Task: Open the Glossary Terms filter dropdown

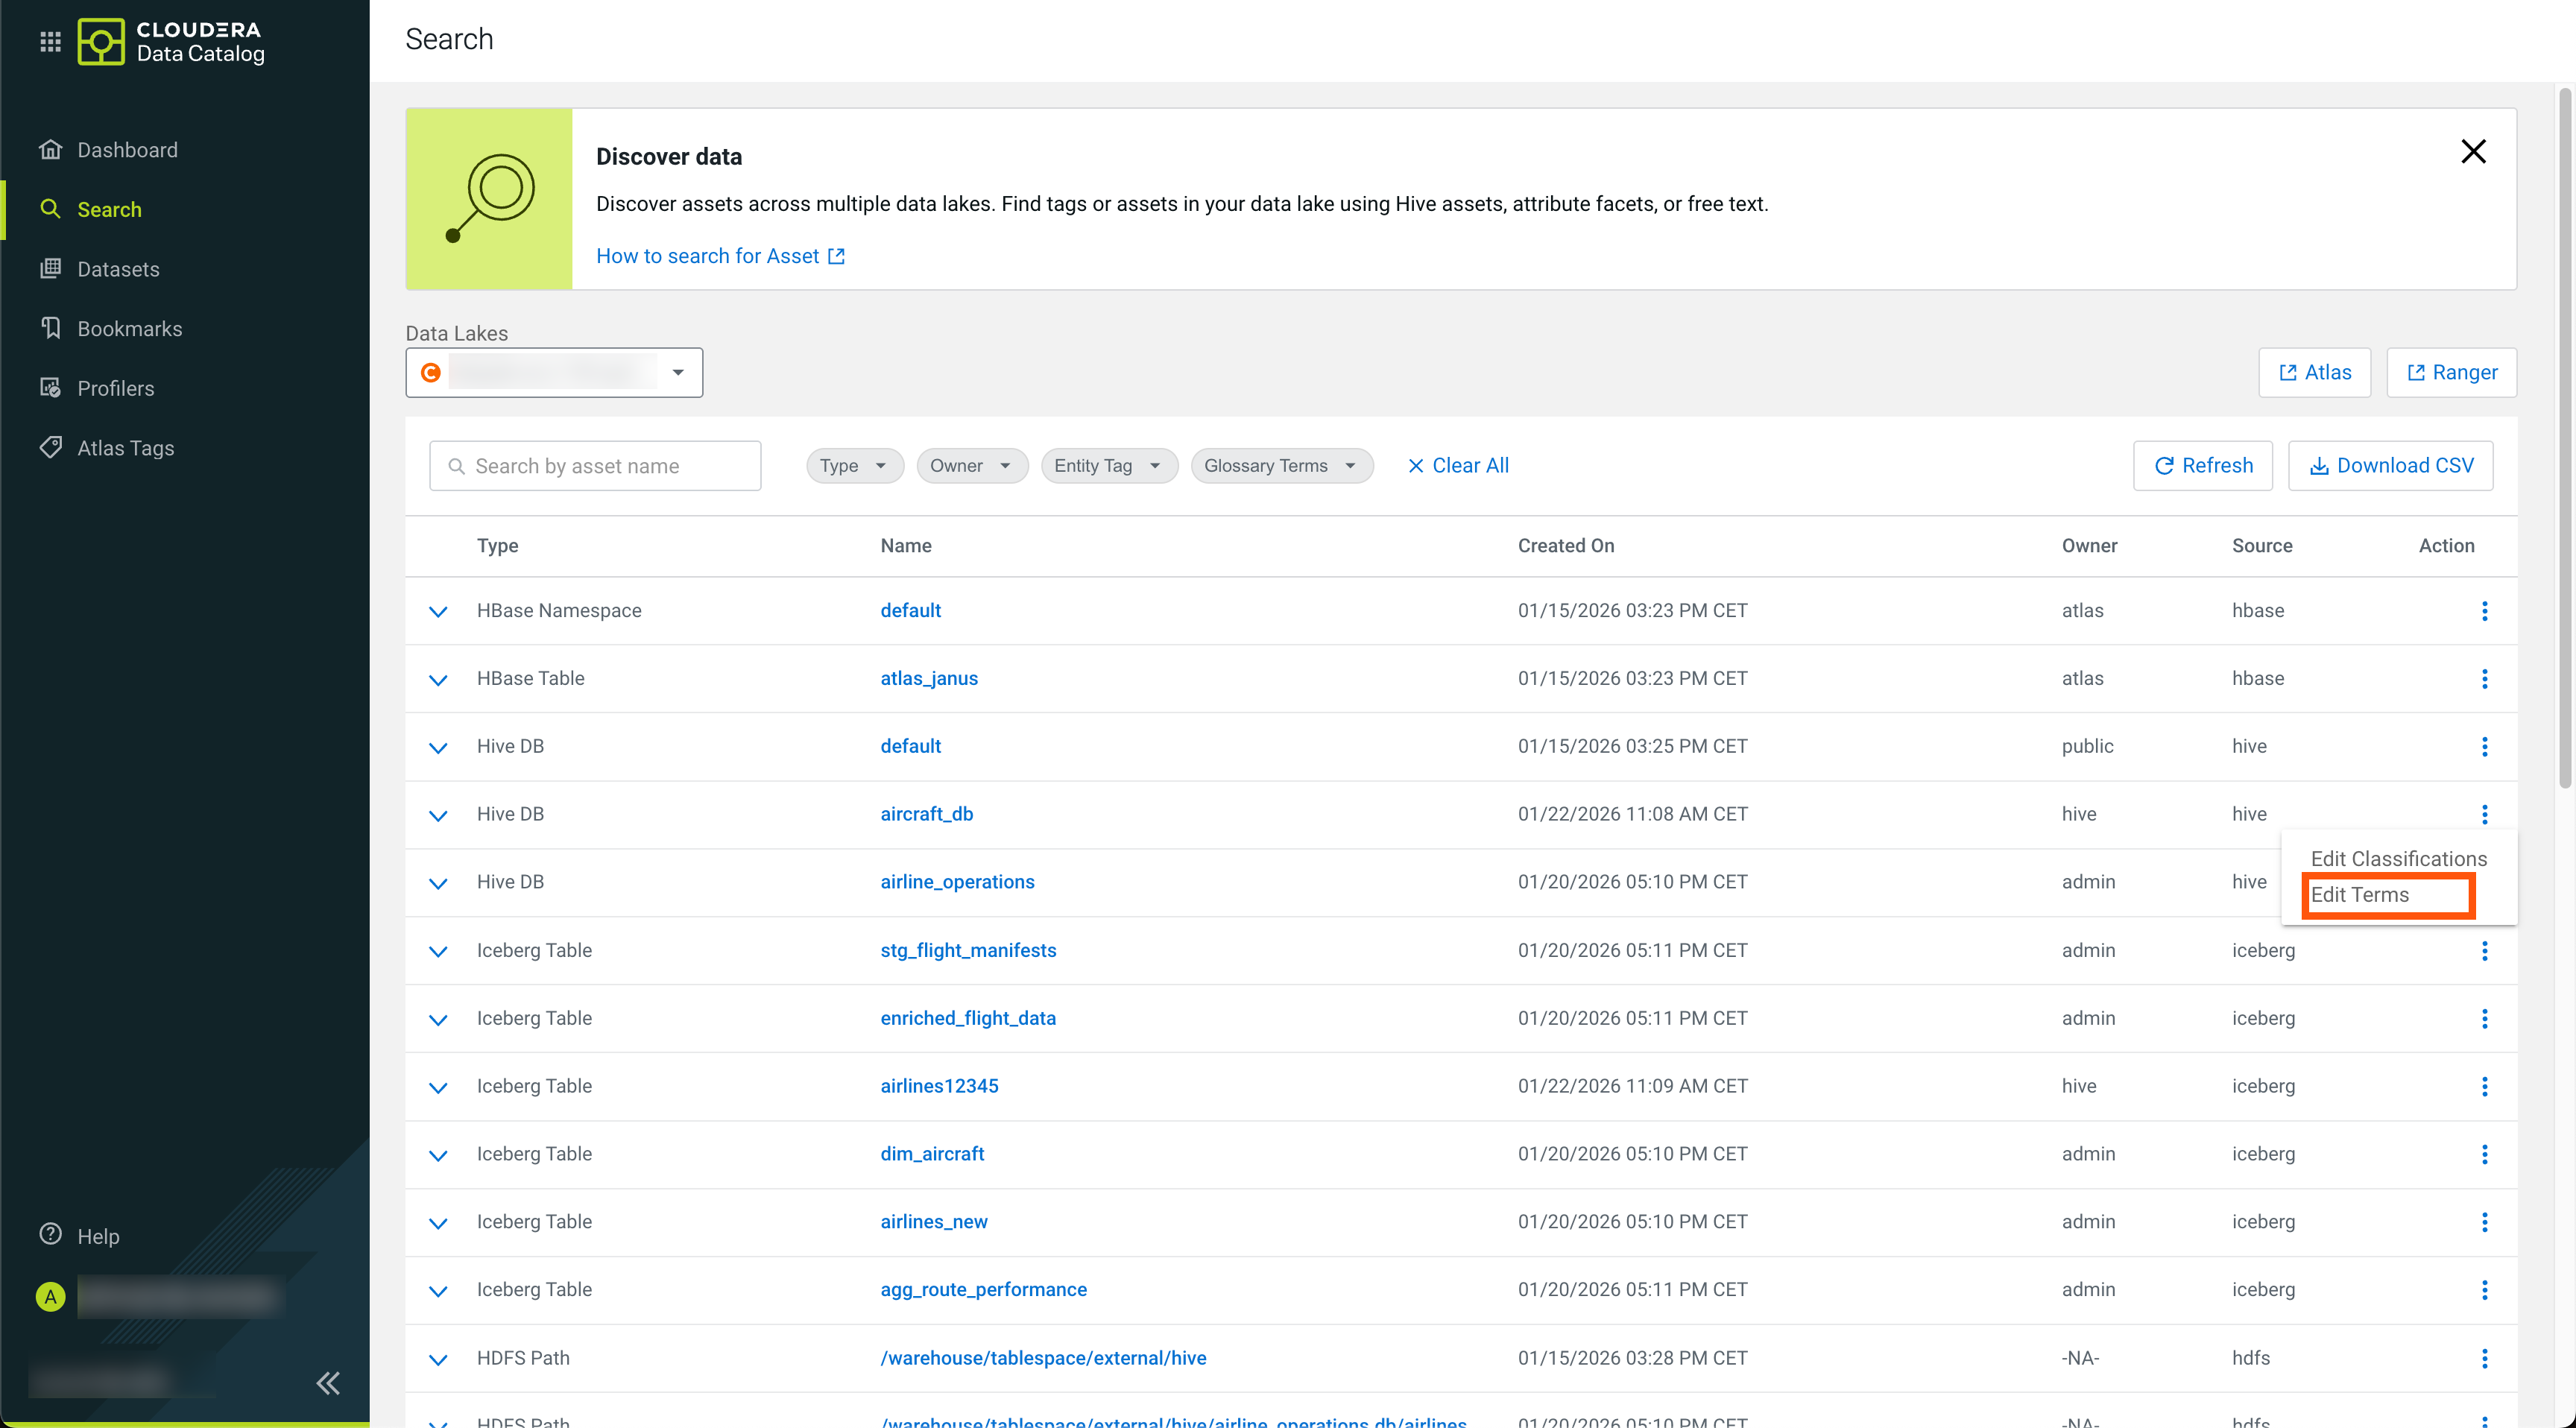Action: [x=1281, y=466]
